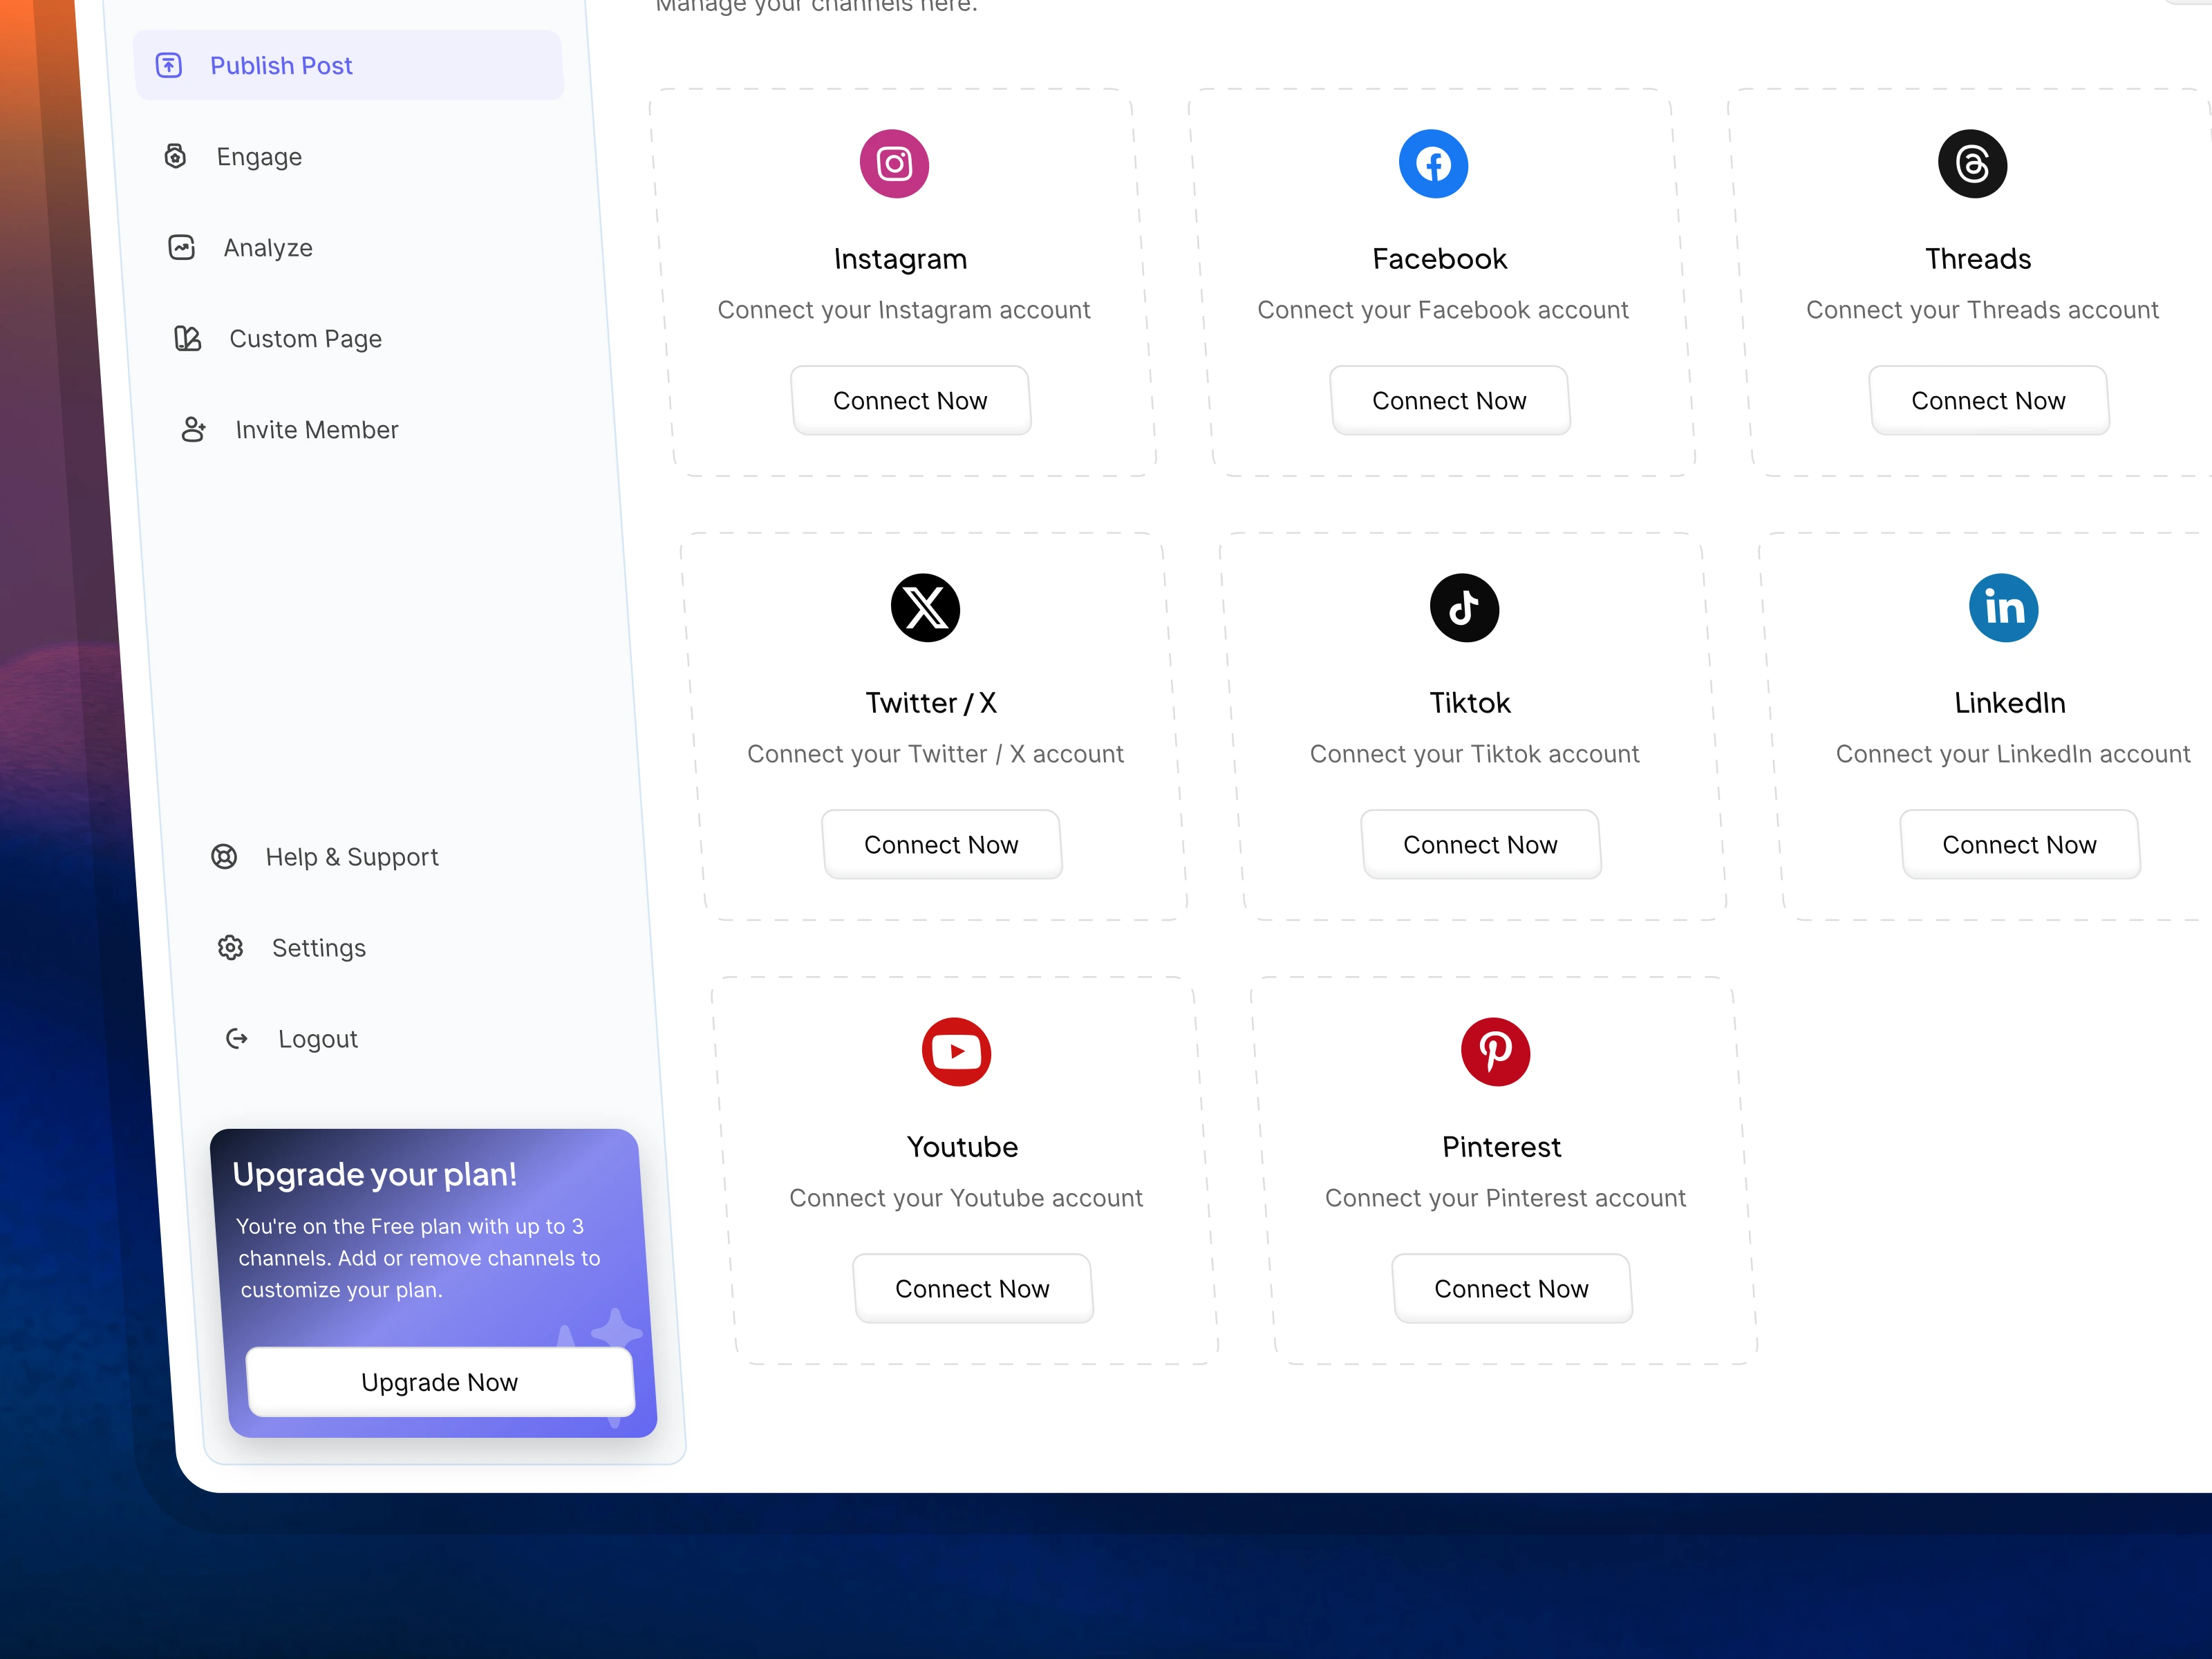This screenshot has height=1659, width=2212.
Task: Click the Threads logo icon
Action: click(x=1972, y=164)
